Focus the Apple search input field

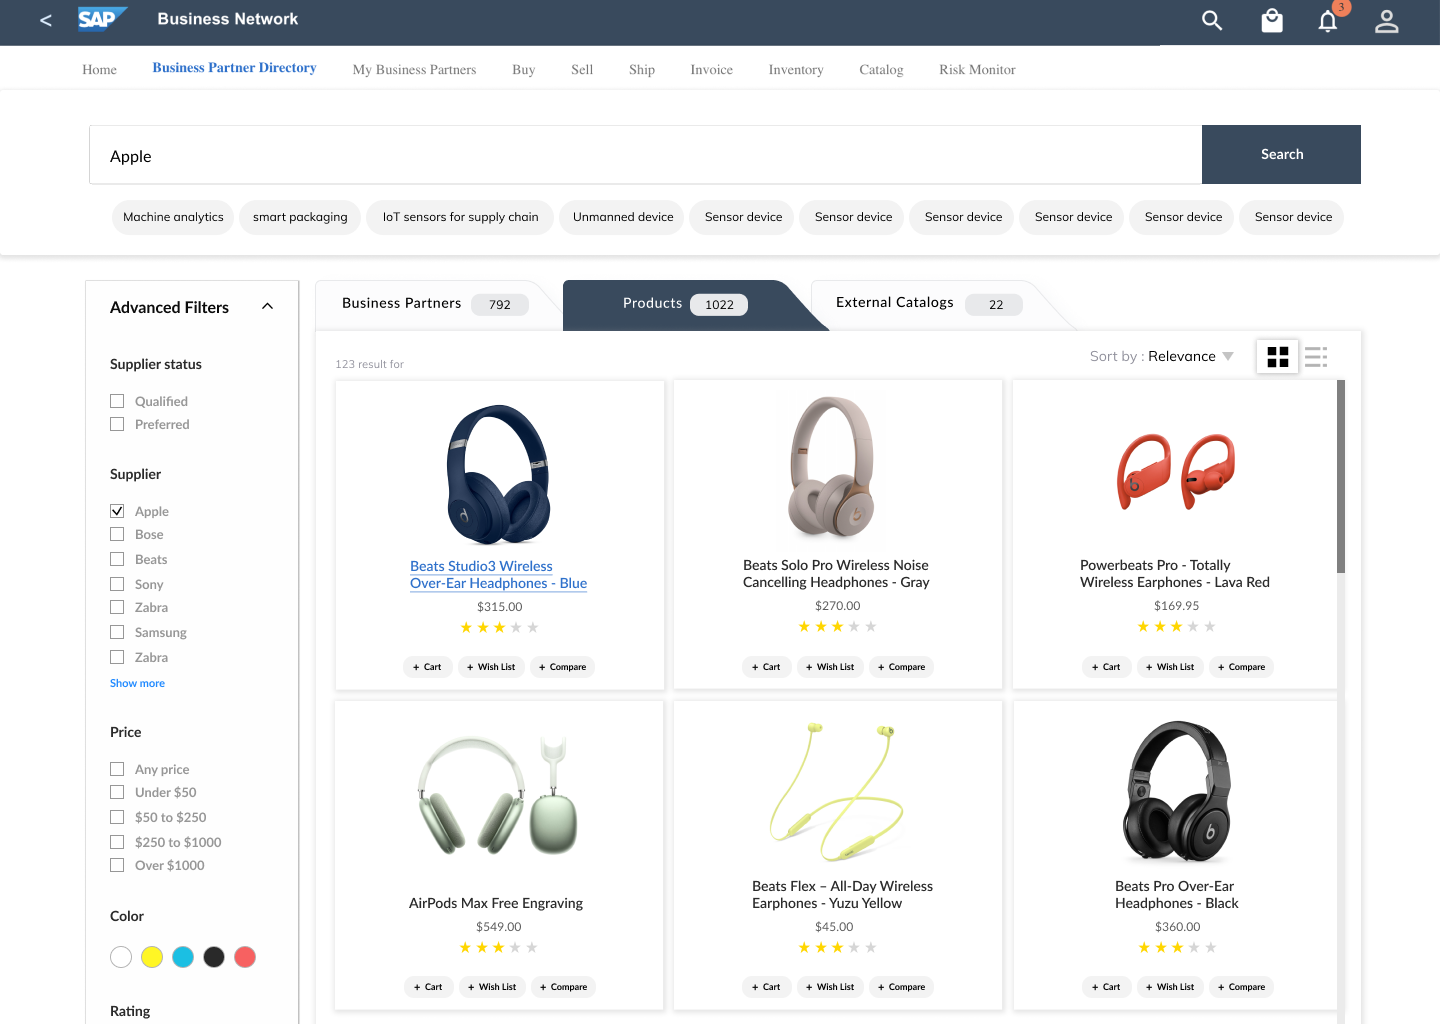(645, 155)
